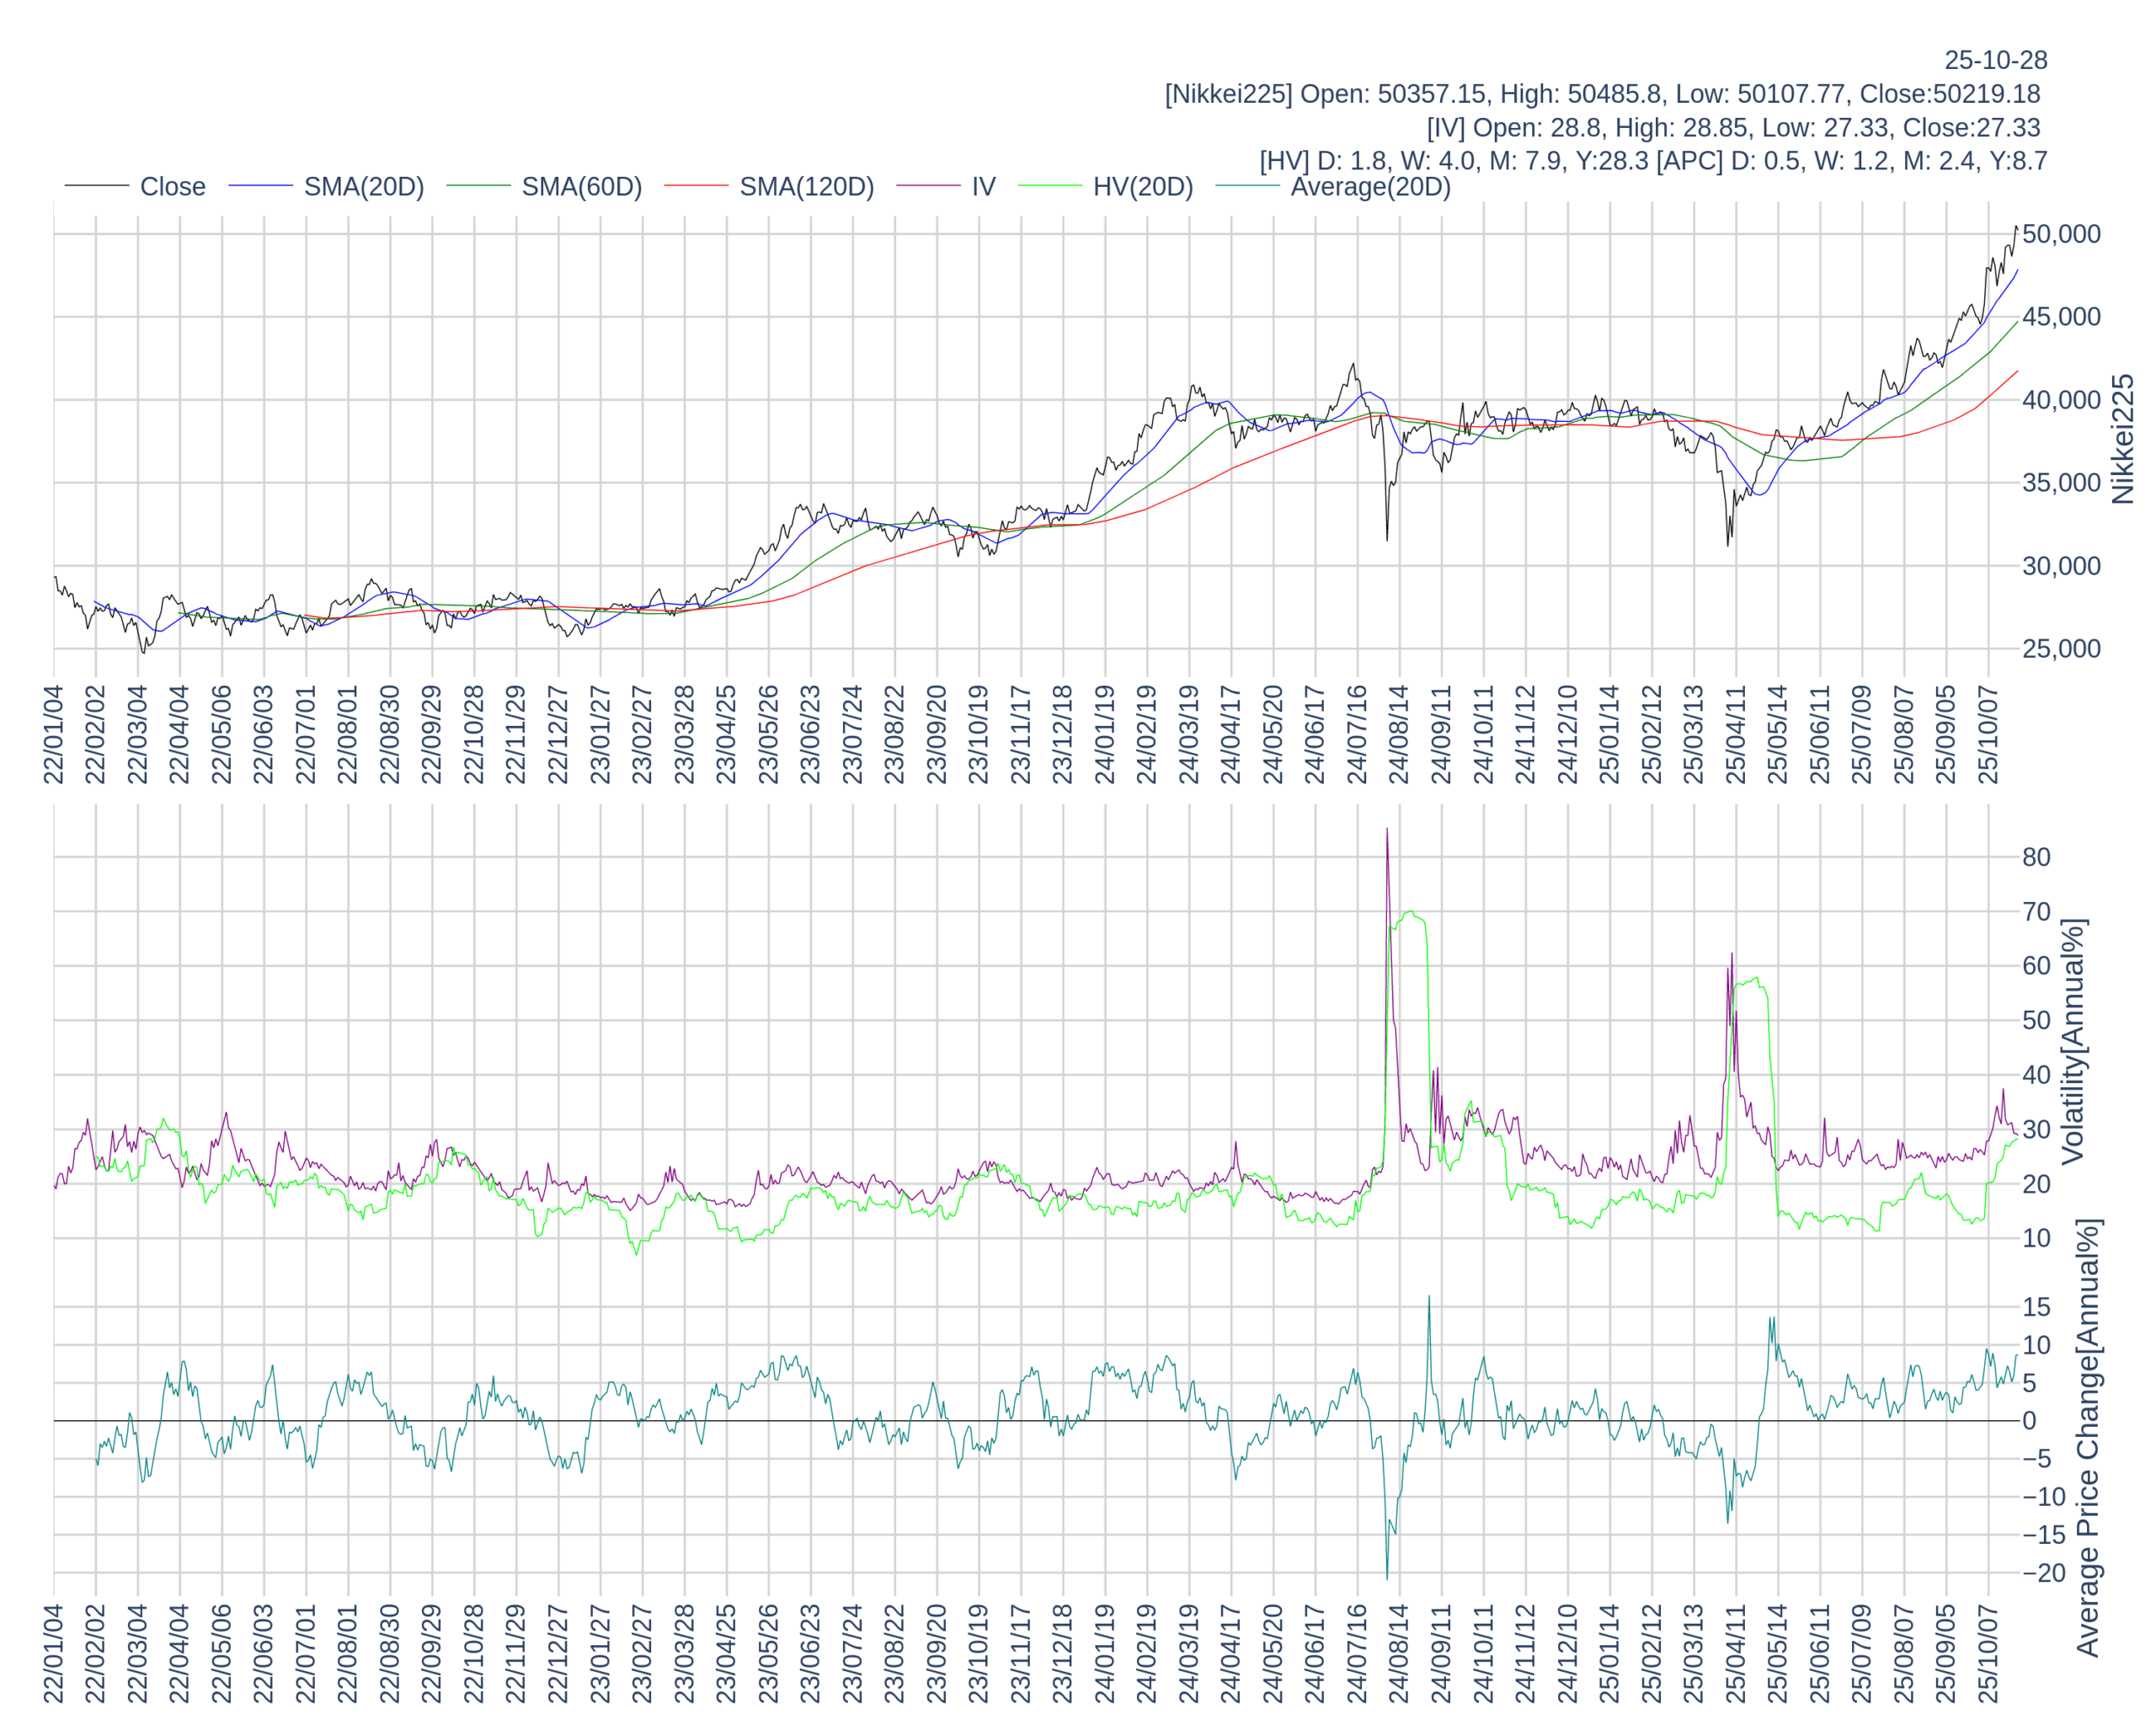Toggle Average(20D) legend entry
2156x1725 pixels.
[1369, 187]
